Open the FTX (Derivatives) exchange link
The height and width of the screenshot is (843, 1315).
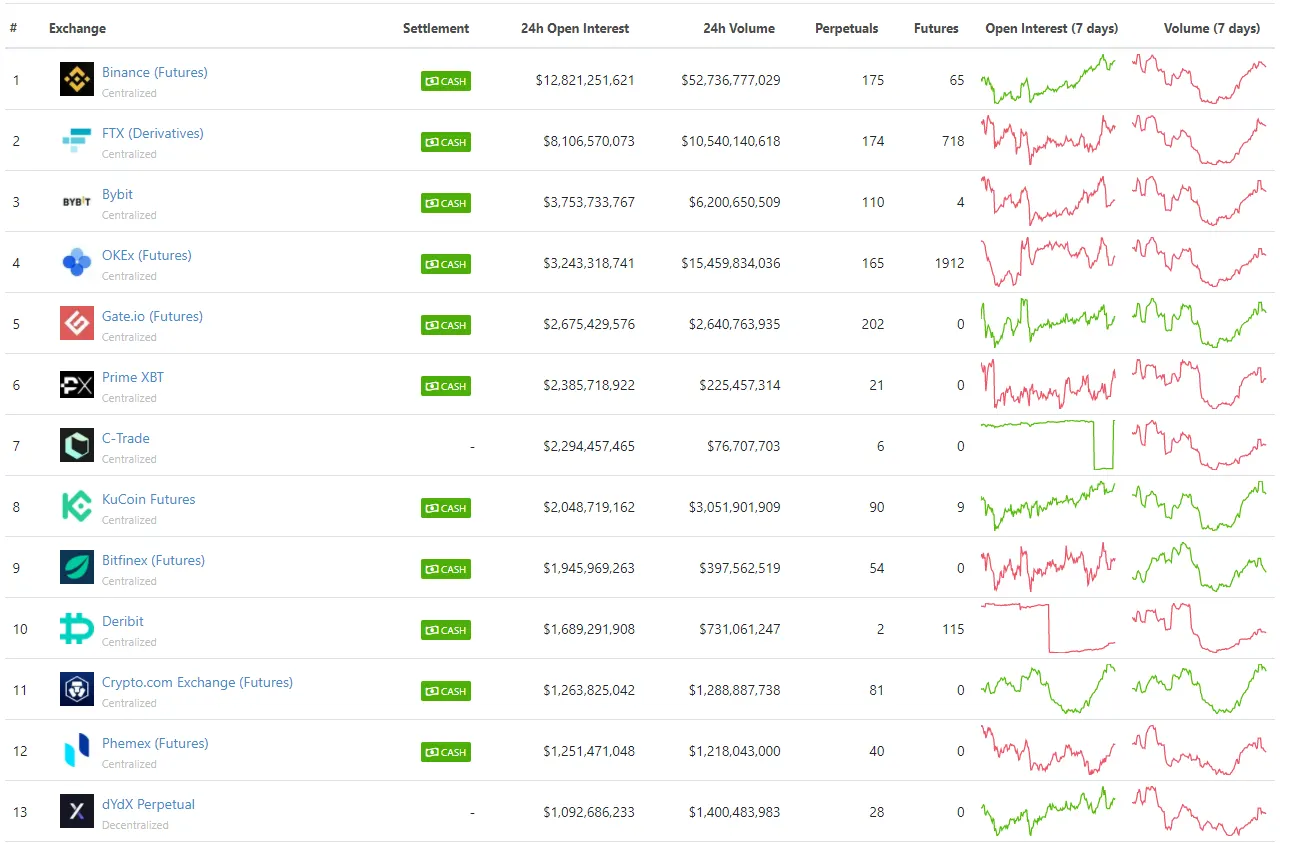[x=153, y=133]
